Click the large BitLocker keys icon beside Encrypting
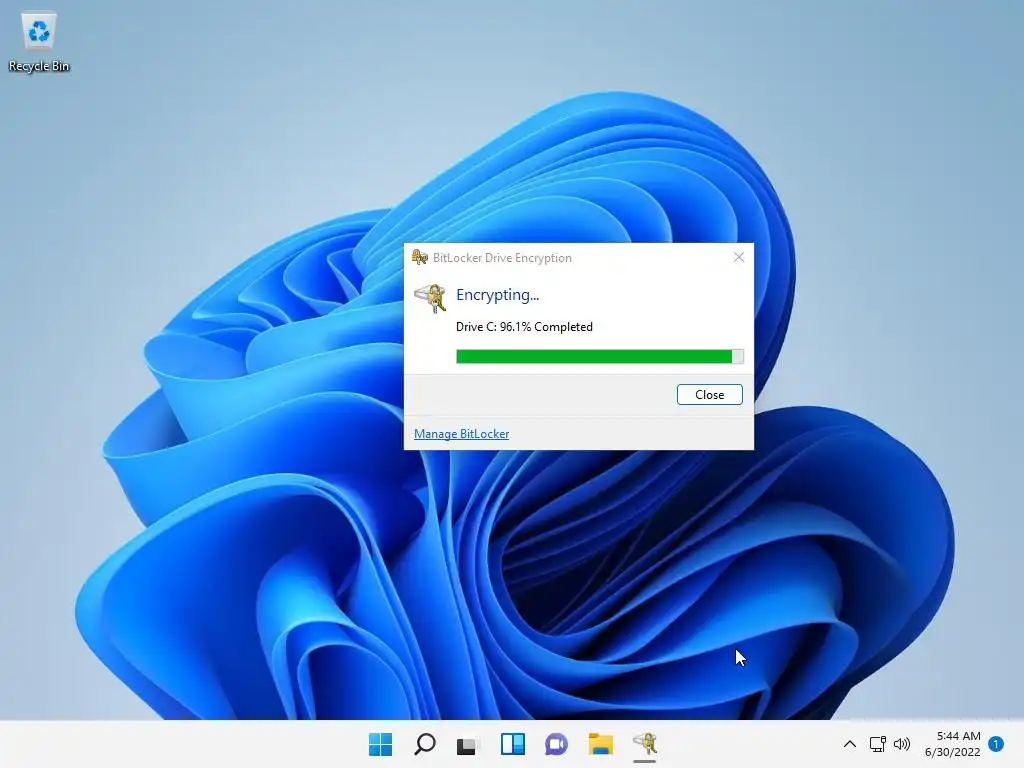The image size is (1024, 768). [430, 298]
